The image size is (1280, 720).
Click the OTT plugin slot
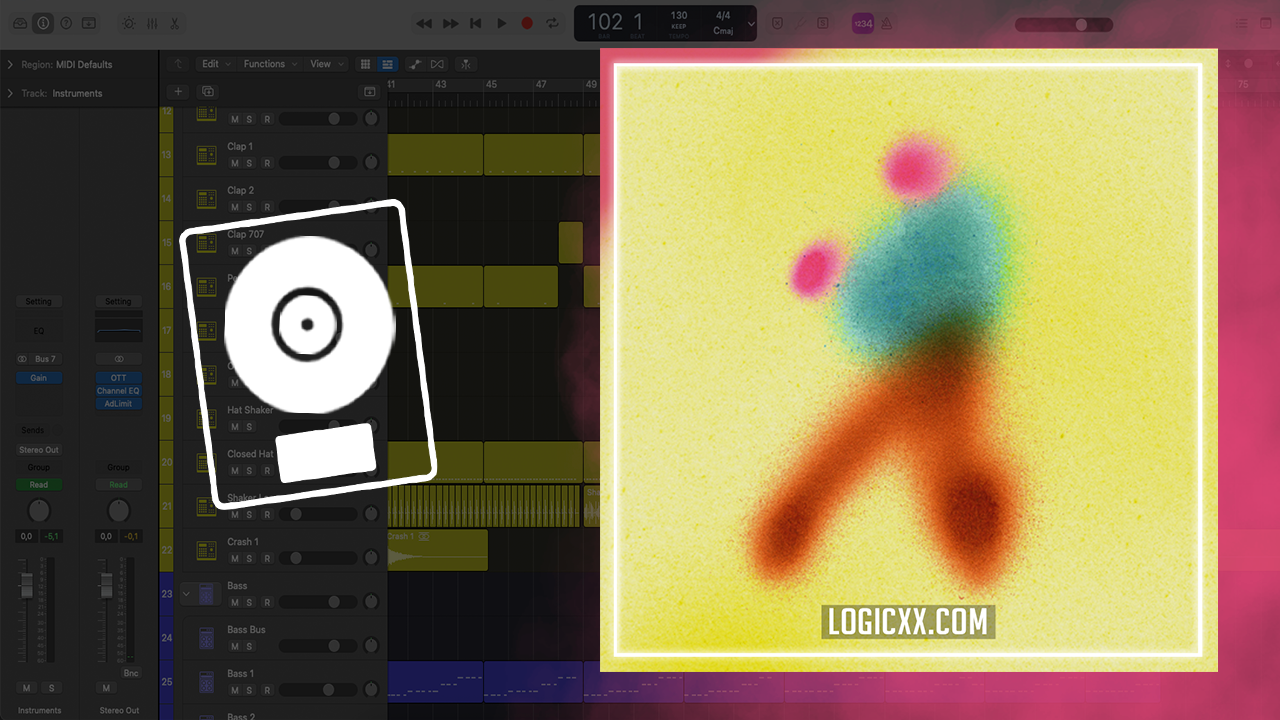click(118, 378)
